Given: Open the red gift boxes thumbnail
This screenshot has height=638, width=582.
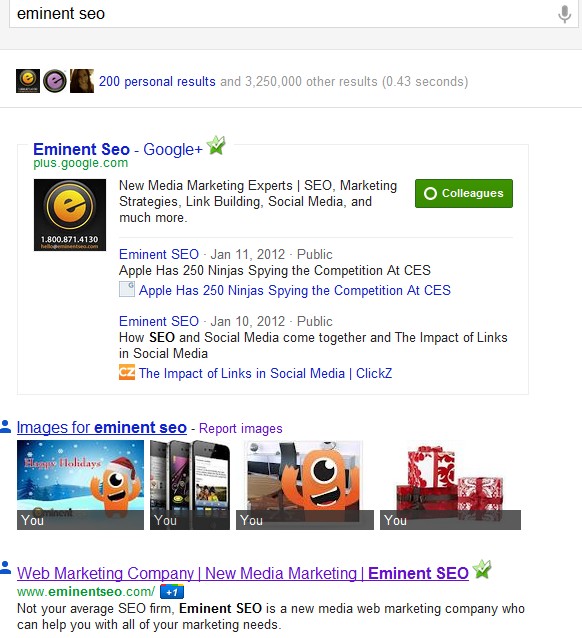Looking at the screenshot, I should pyautogui.click(x=450, y=485).
